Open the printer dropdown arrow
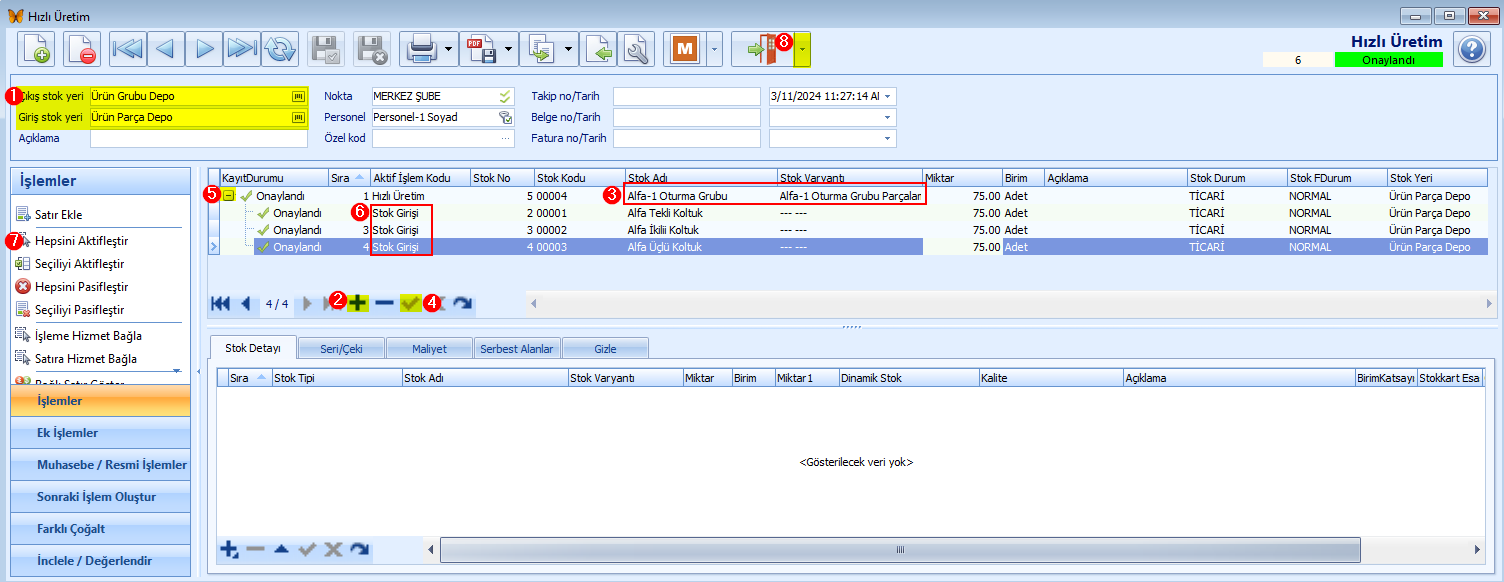The width and height of the screenshot is (1504, 582). click(449, 48)
